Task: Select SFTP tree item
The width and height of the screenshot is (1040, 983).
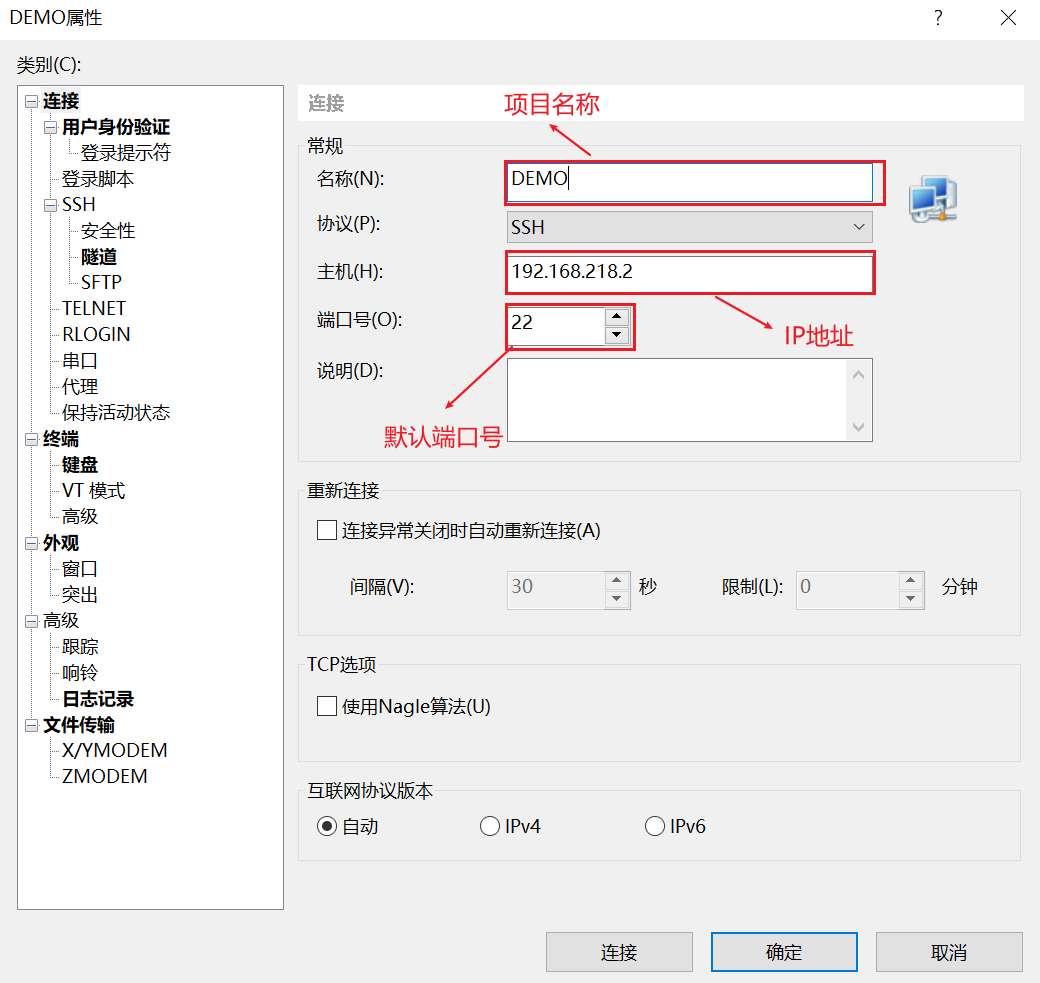Action: [101, 283]
